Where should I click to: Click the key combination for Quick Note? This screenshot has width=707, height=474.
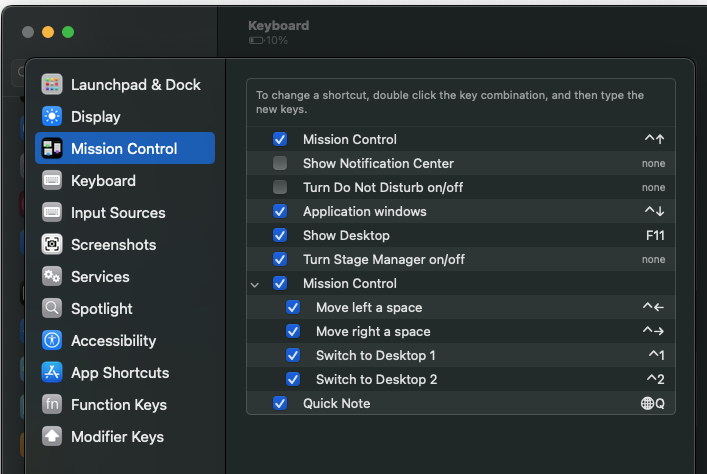point(652,403)
